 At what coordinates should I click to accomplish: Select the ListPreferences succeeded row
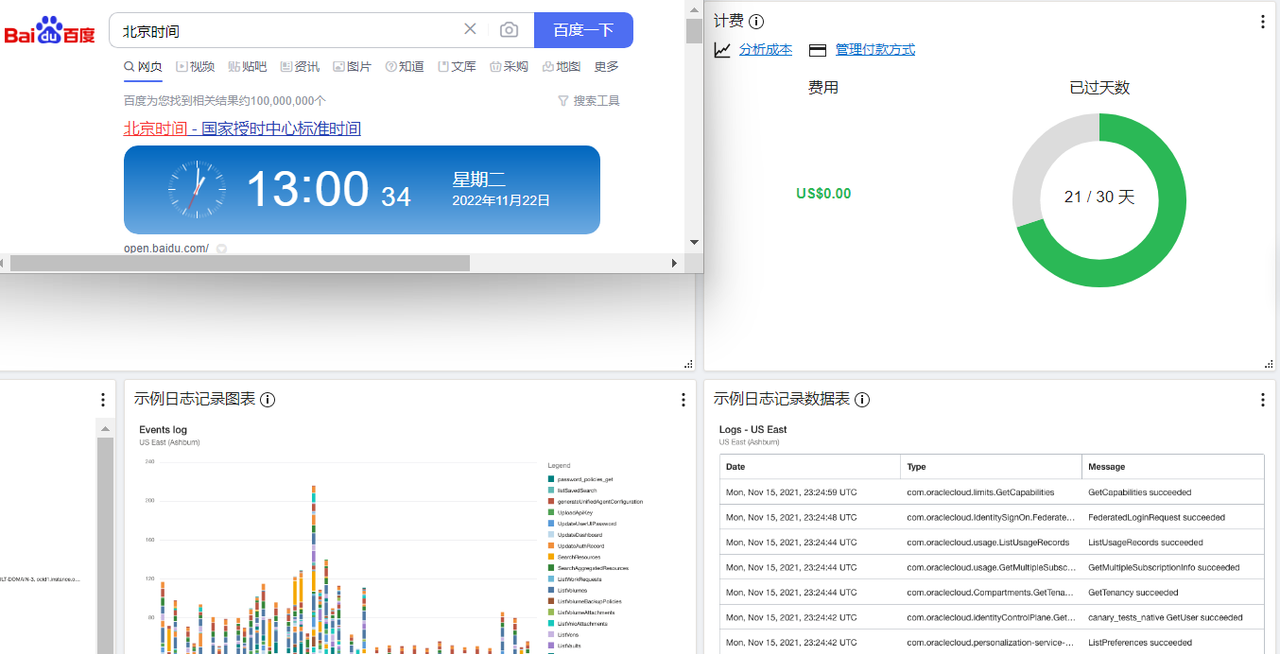coord(991,642)
